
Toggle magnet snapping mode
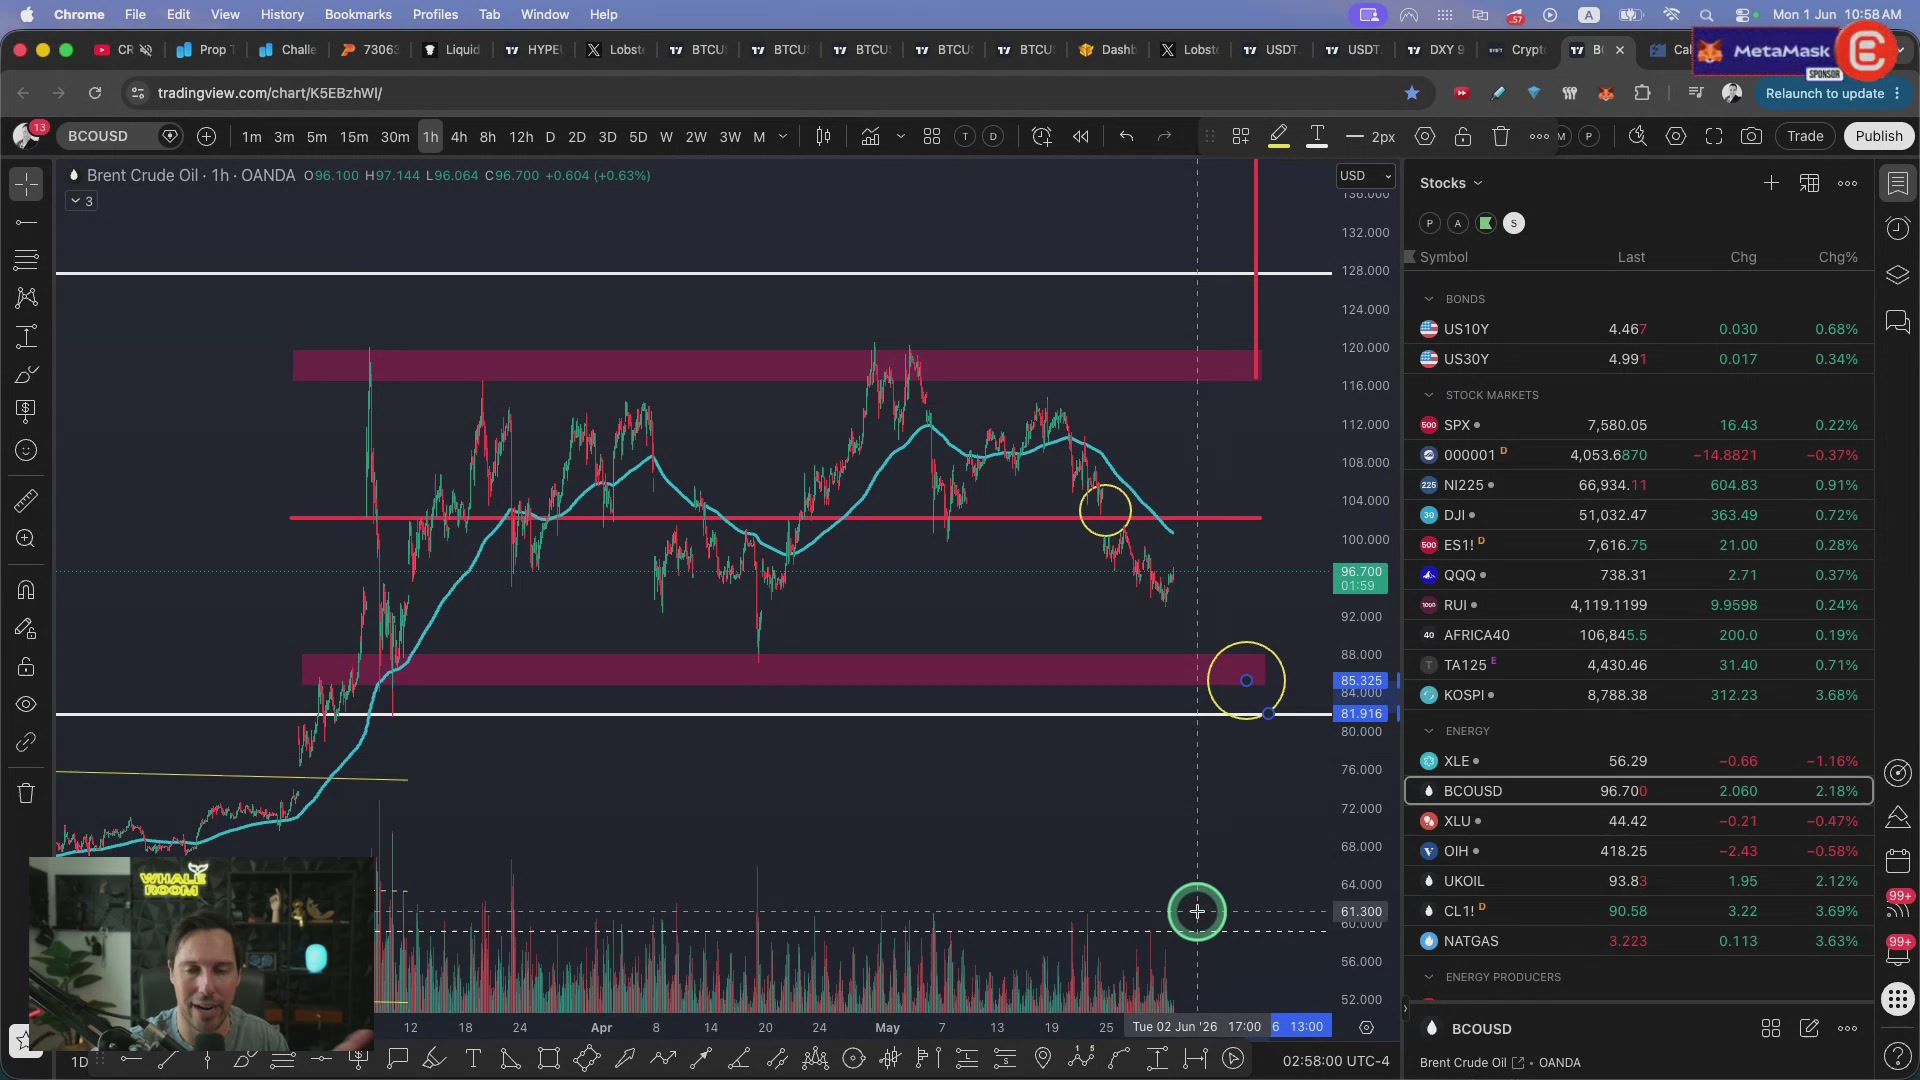click(x=26, y=590)
